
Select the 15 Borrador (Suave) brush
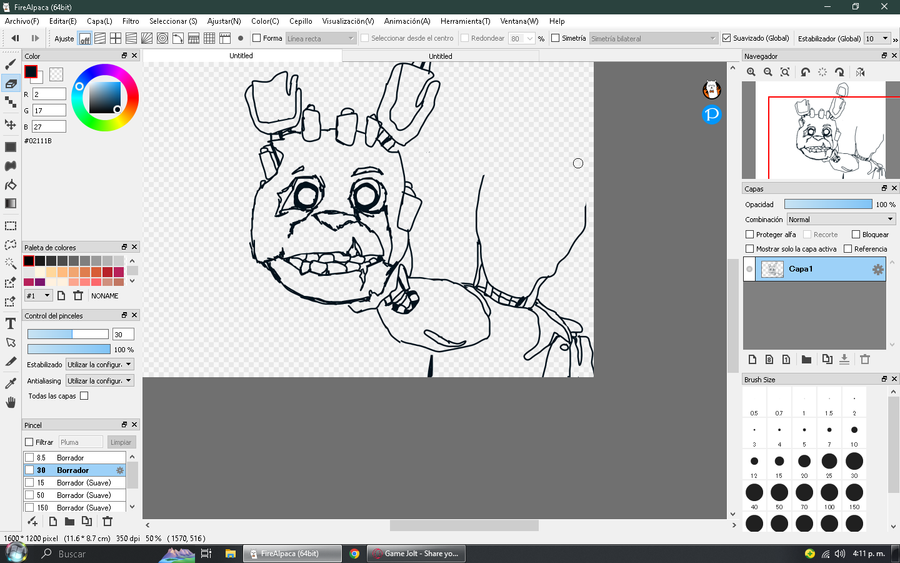click(75, 483)
